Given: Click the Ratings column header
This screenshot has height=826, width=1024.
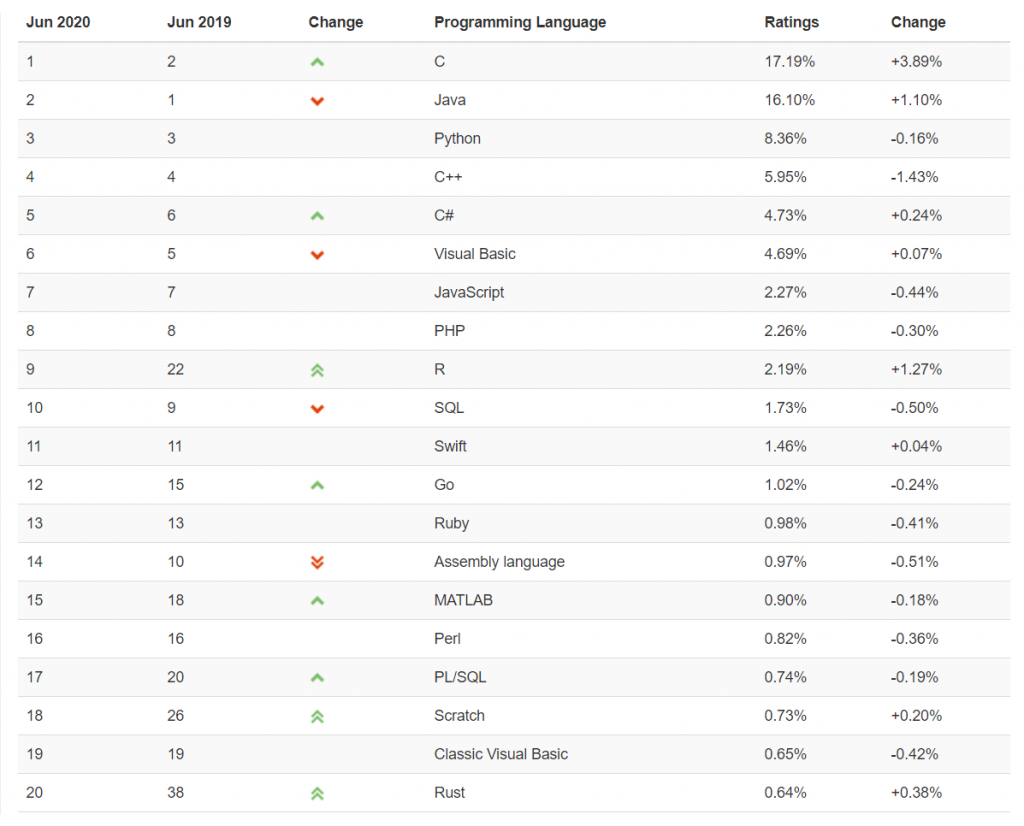Looking at the screenshot, I should [x=792, y=22].
